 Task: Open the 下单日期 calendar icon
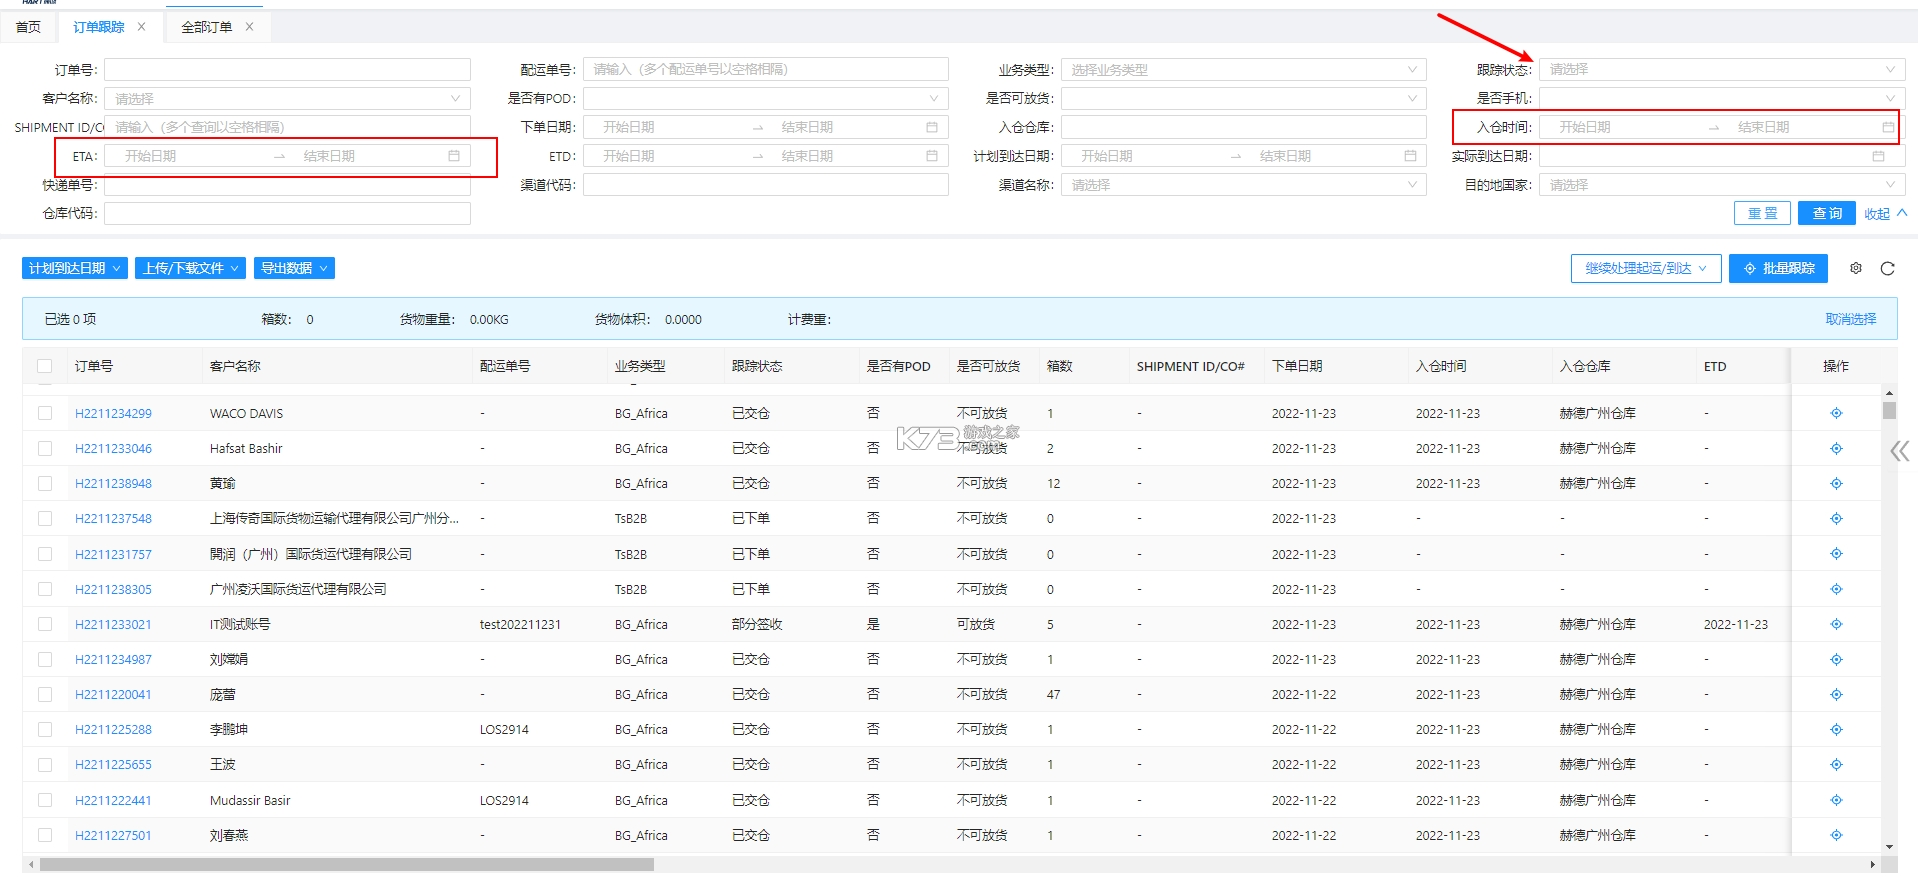[932, 127]
